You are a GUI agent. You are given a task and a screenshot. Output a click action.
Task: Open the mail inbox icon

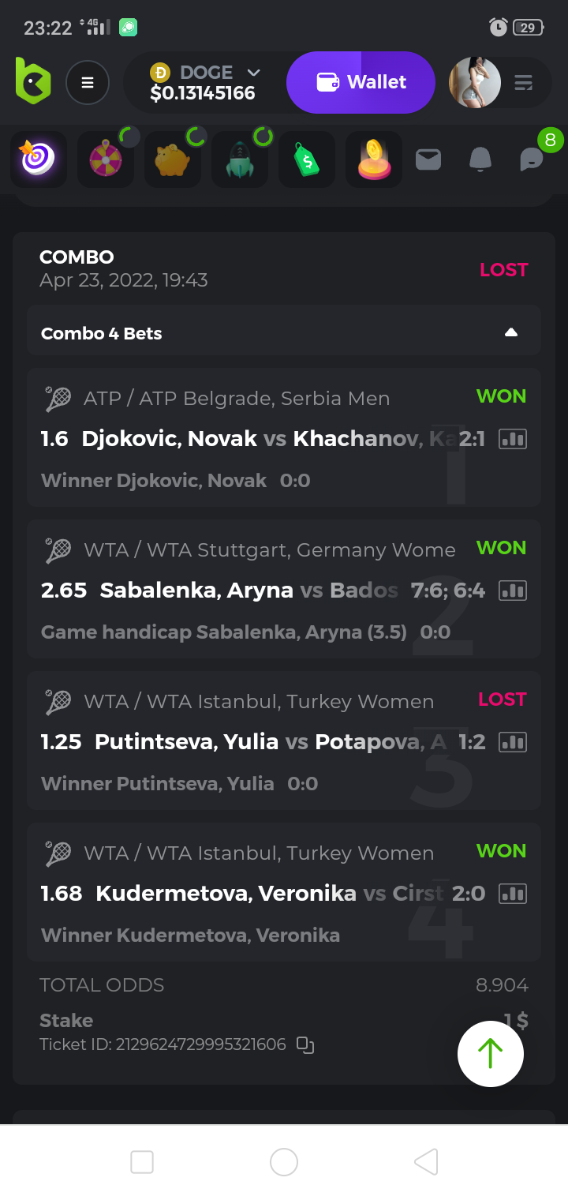(x=428, y=159)
